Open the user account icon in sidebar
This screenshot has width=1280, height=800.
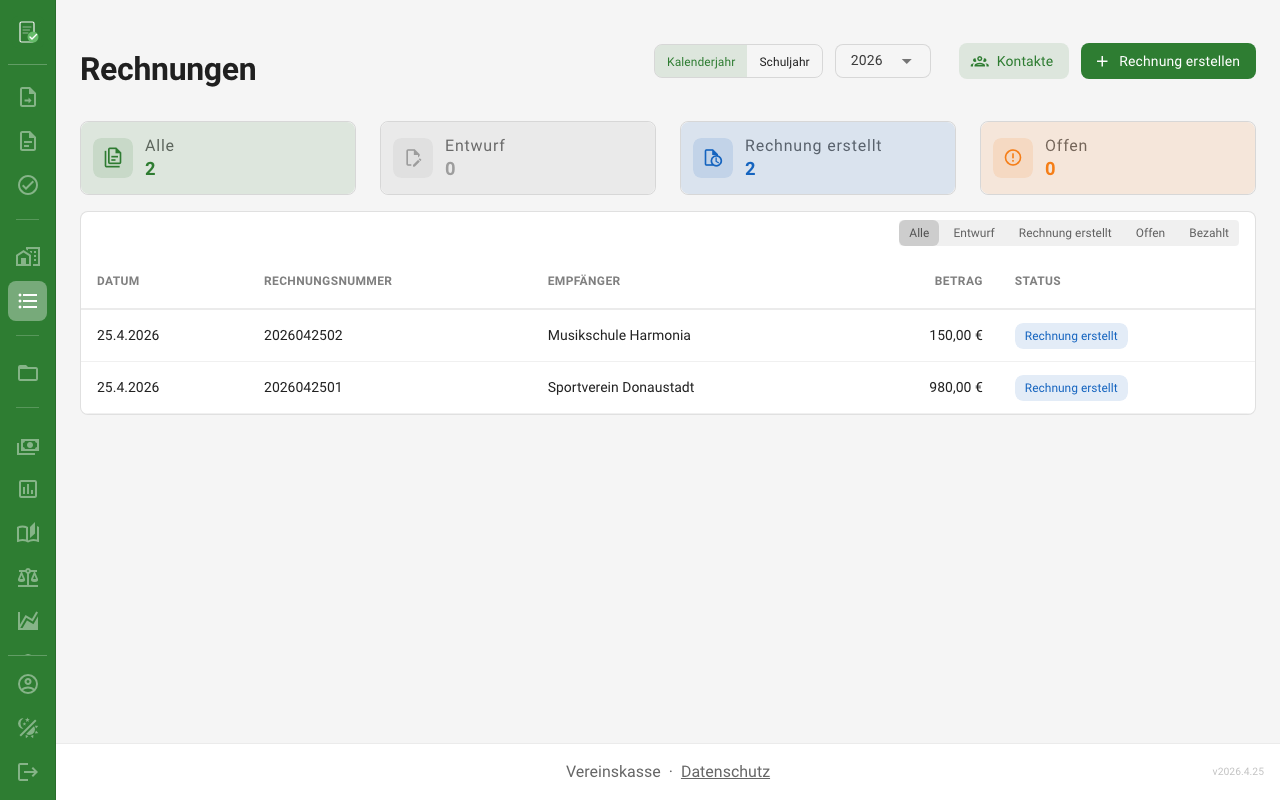[x=28, y=684]
